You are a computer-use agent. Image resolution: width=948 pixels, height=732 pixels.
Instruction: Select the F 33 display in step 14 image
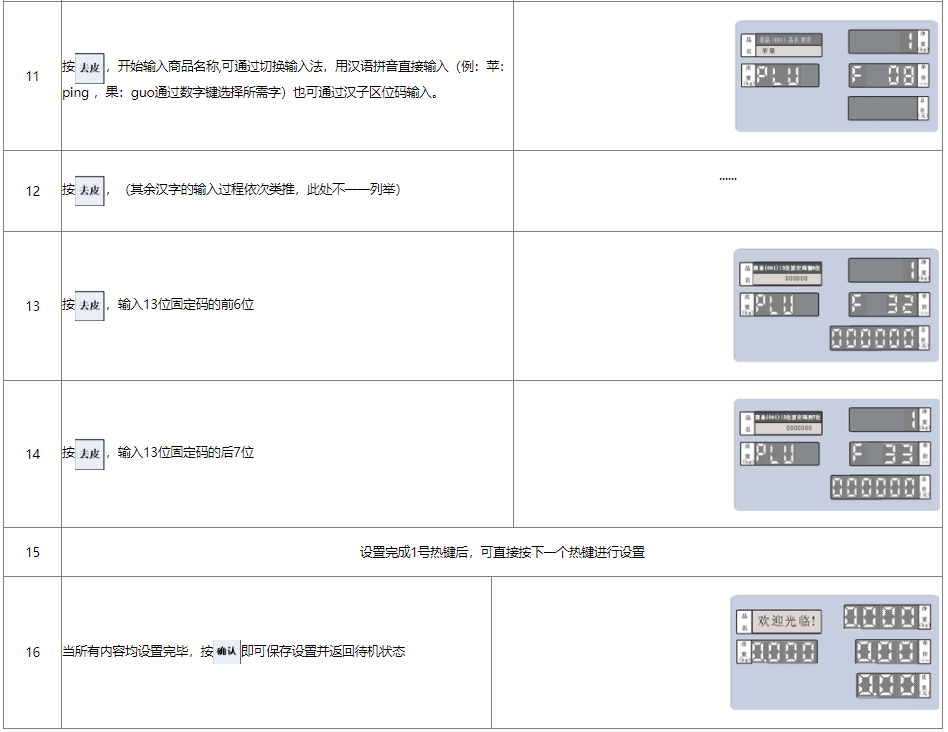pos(883,453)
